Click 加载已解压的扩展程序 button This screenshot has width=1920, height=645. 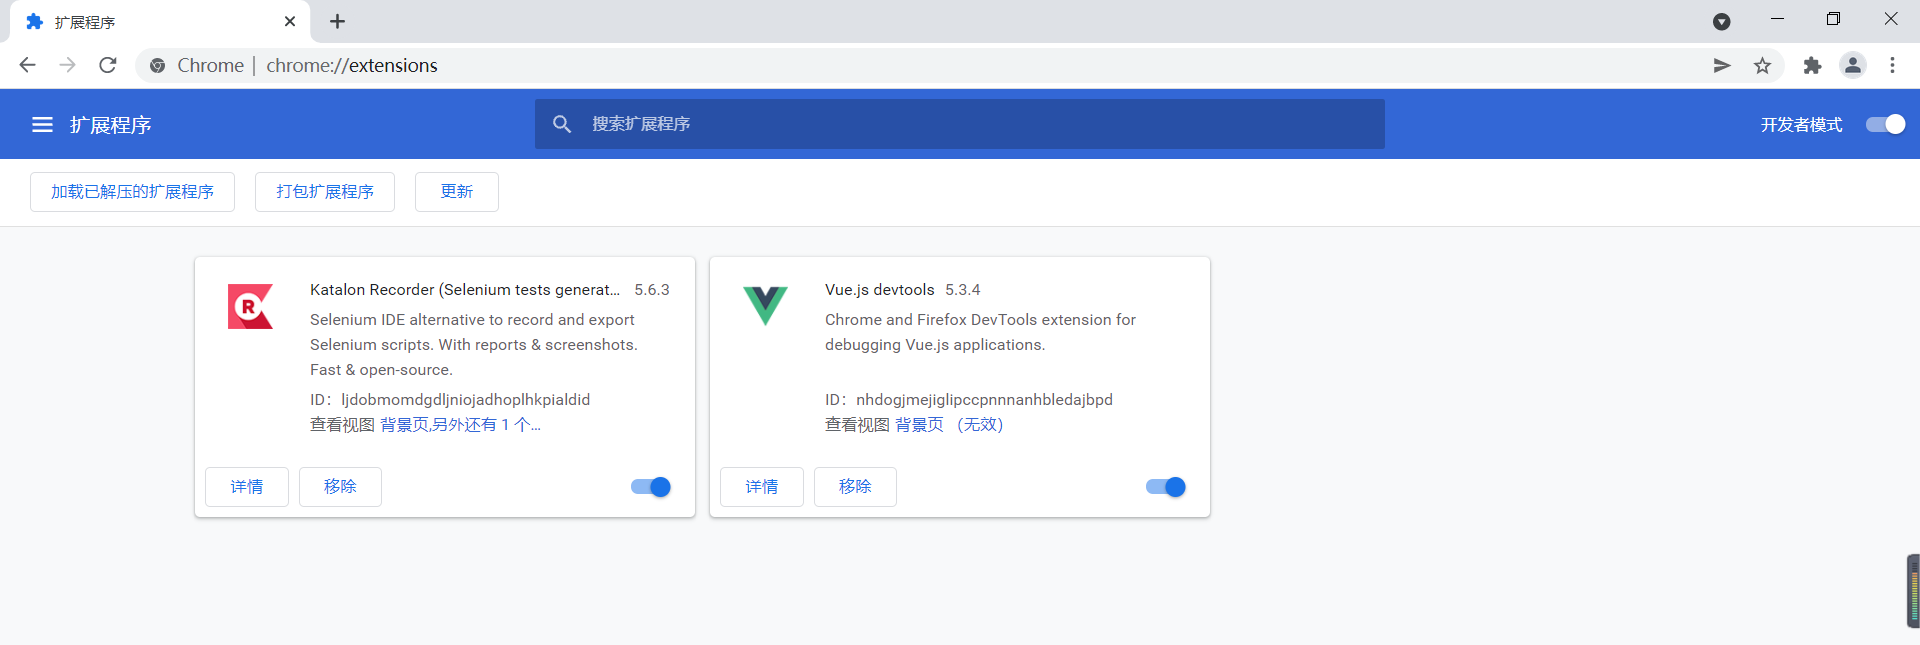(x=132, y=192)
